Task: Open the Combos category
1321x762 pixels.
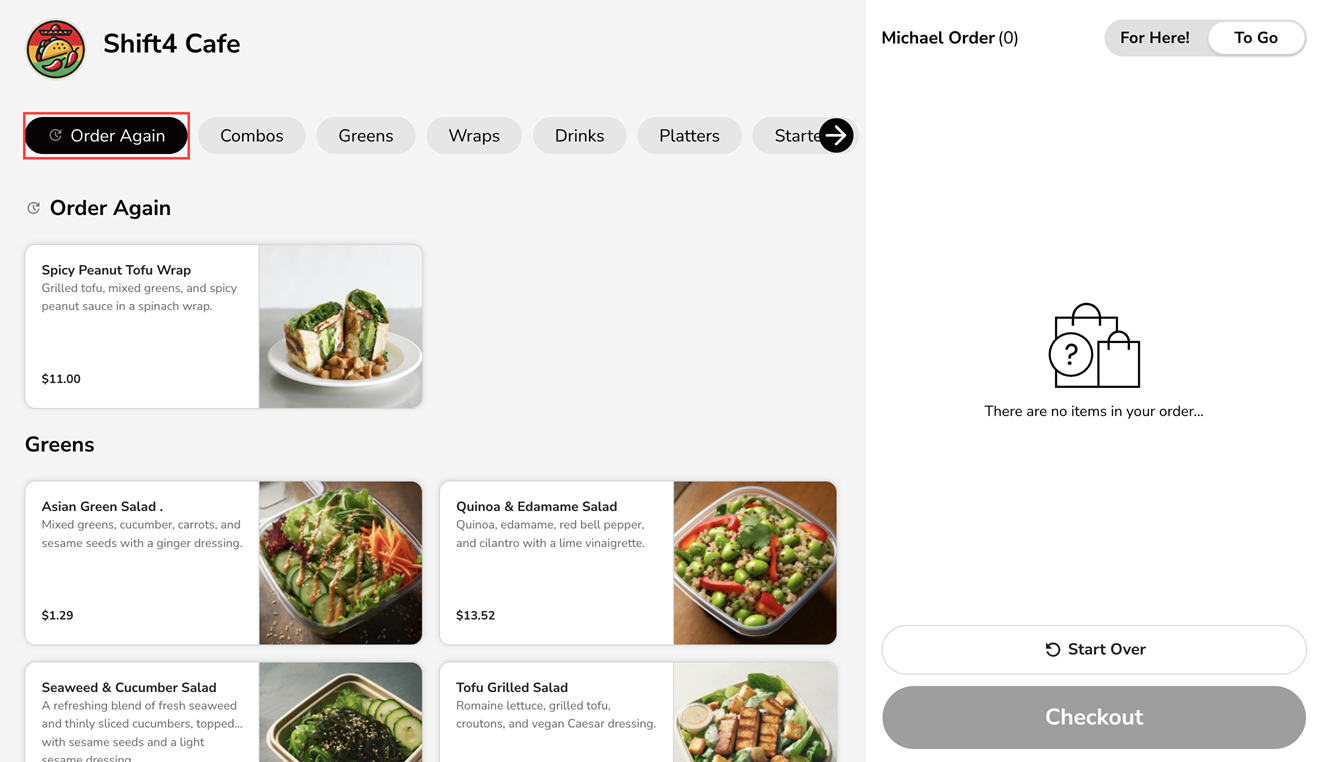Action: (252, 135)
